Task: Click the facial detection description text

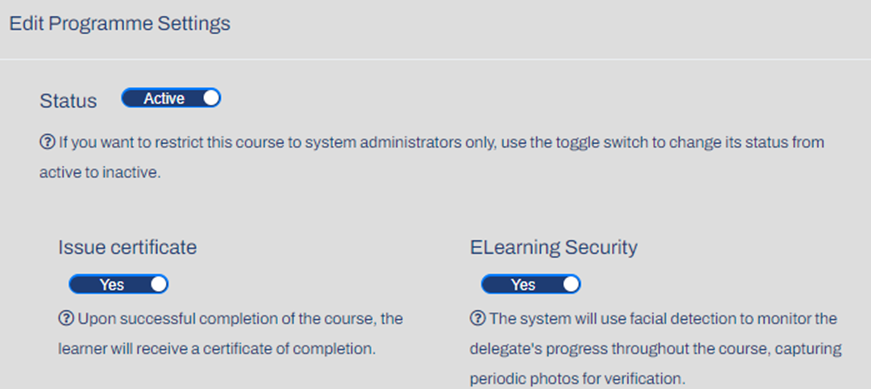Action: (x=655, y=349)
